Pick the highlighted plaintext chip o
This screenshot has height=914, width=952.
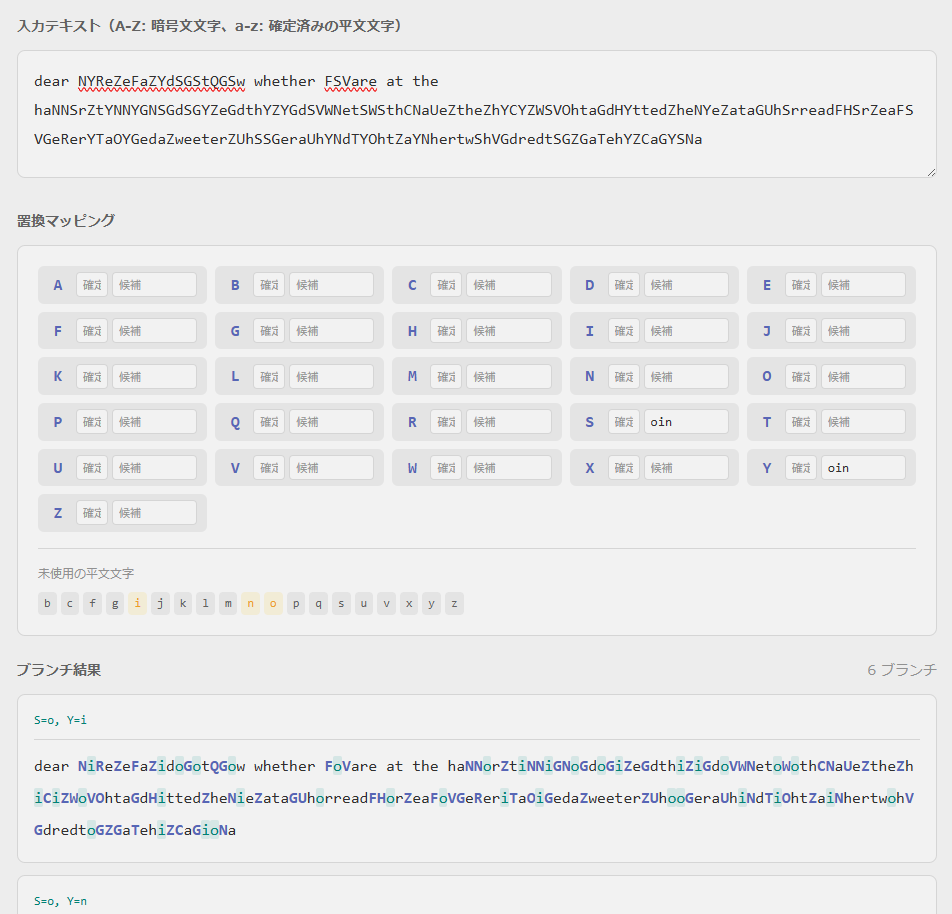click(273, 604)
